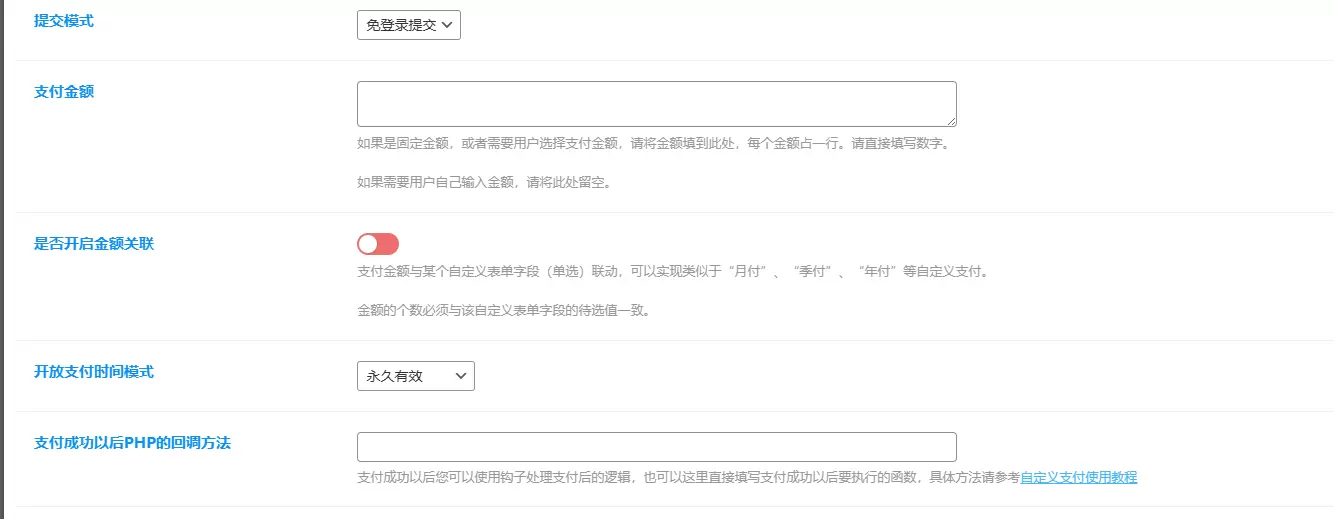Click the chevron arrow beside 永久有效
This screenshot has height=519, width=1334.
click(460, 376)
